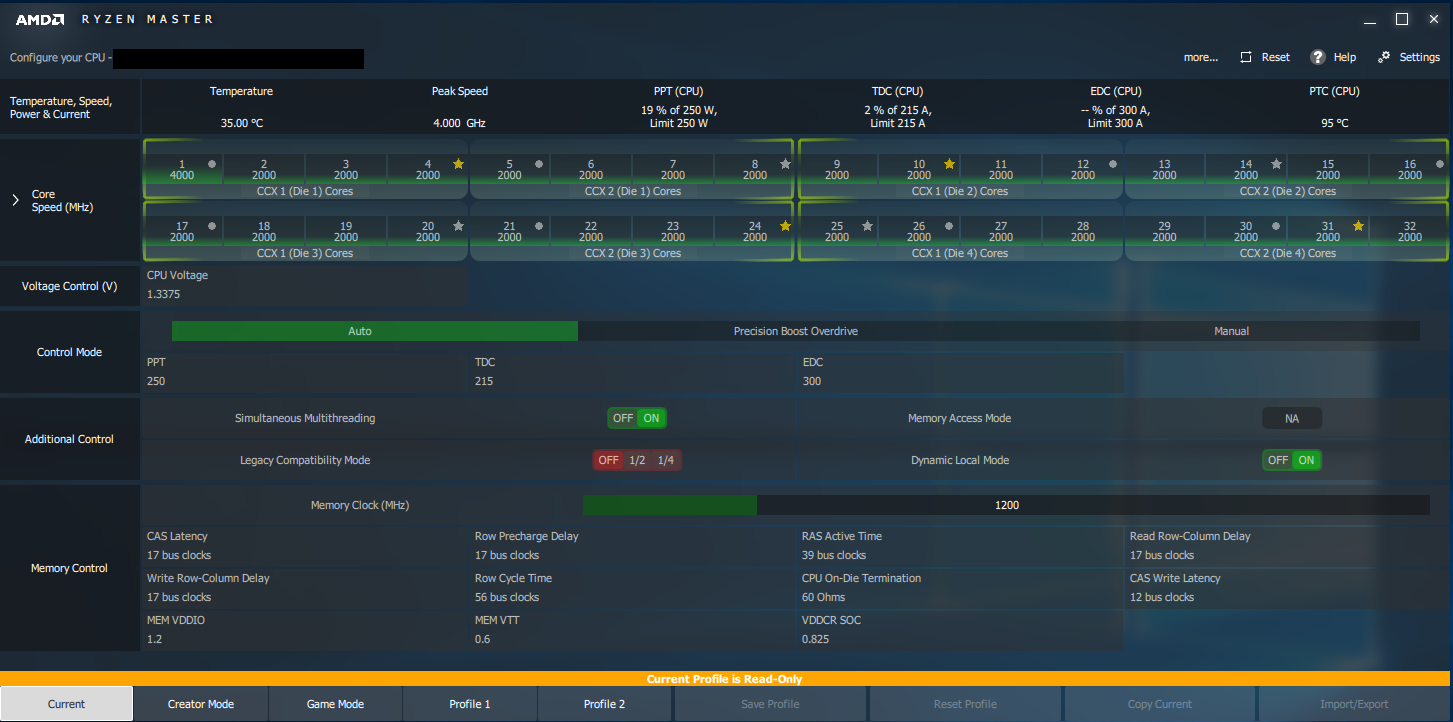Click the Reset icon in the top bar
The width and height of the screenshot is (1453, 722).
point(1246,57)
